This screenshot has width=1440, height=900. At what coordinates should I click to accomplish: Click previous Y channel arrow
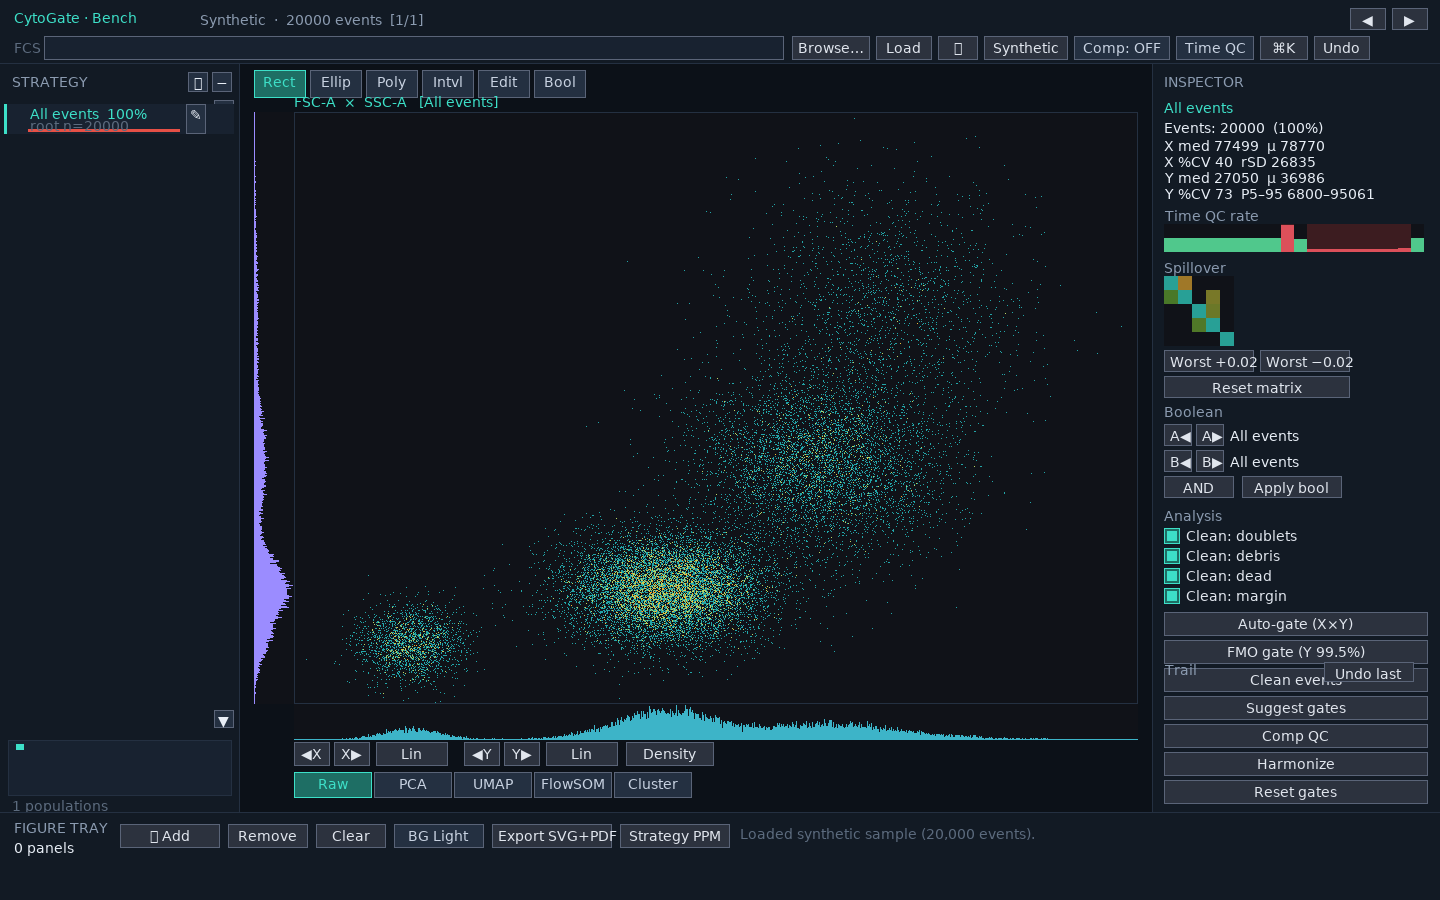tap(482, 754)
